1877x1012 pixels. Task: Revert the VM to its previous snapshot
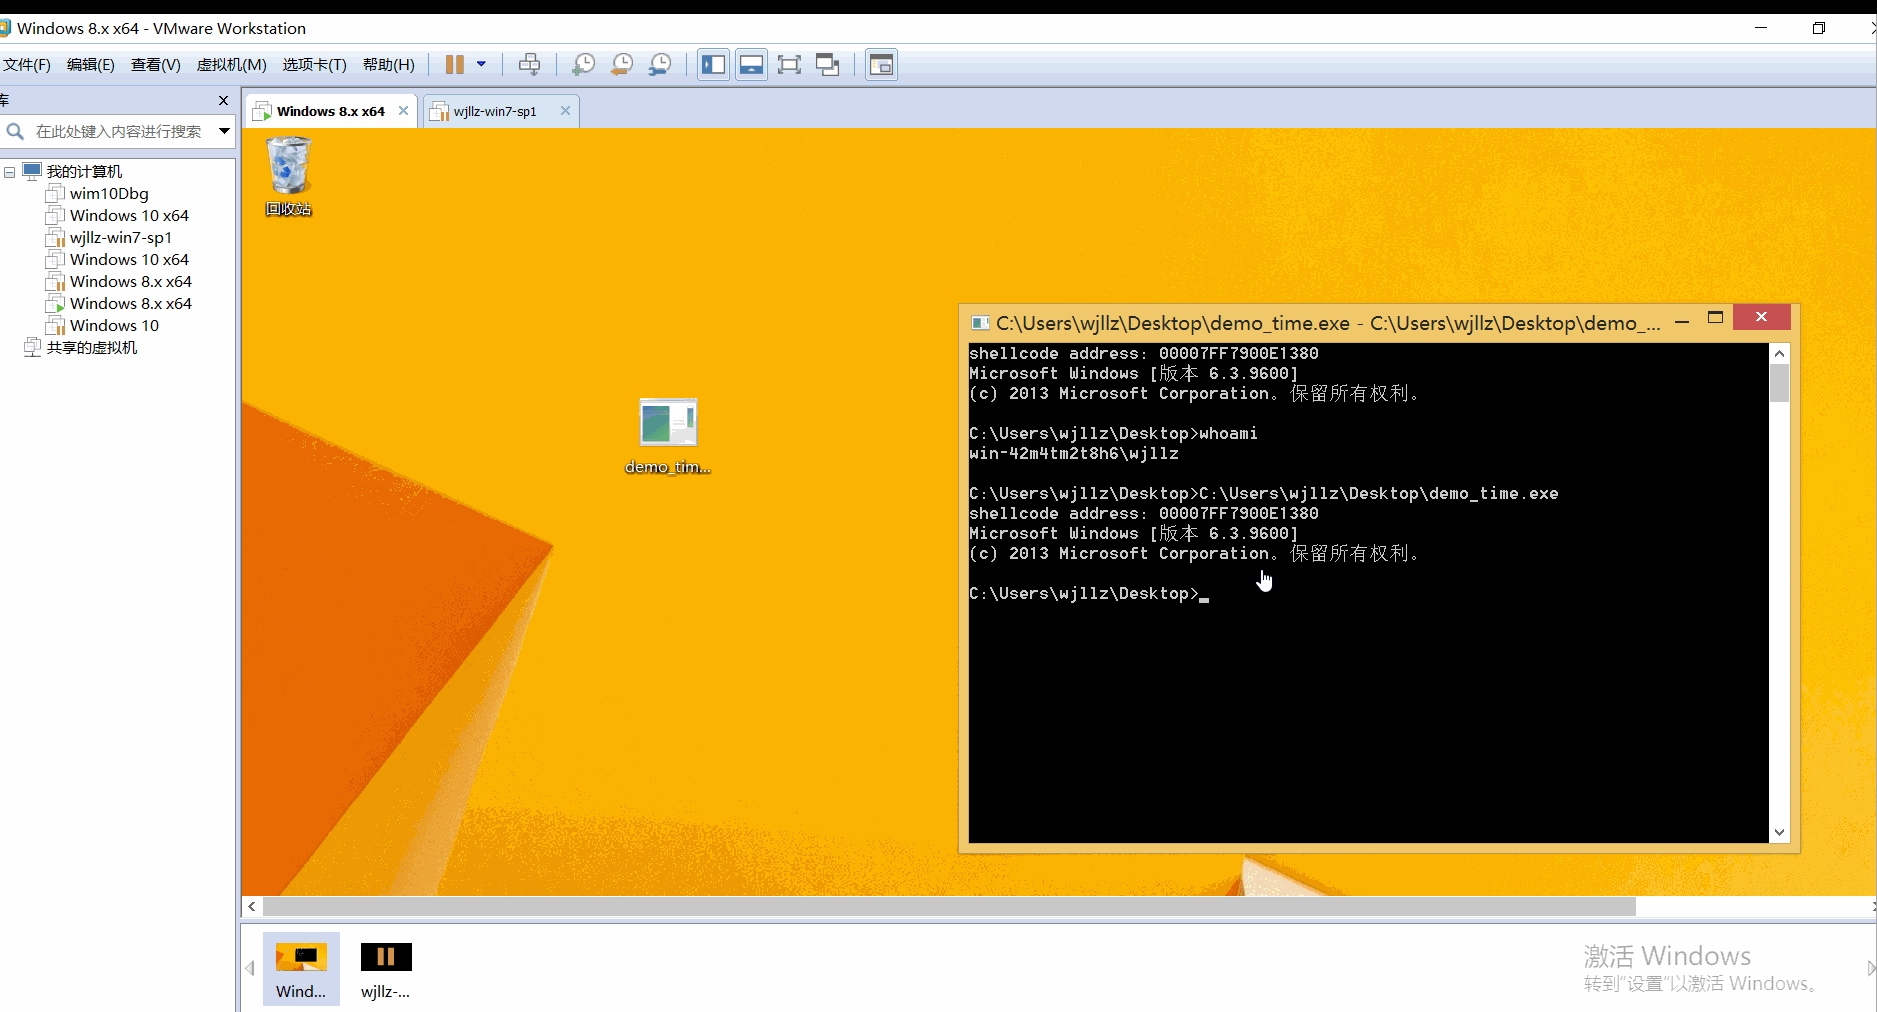coord(621,65)
